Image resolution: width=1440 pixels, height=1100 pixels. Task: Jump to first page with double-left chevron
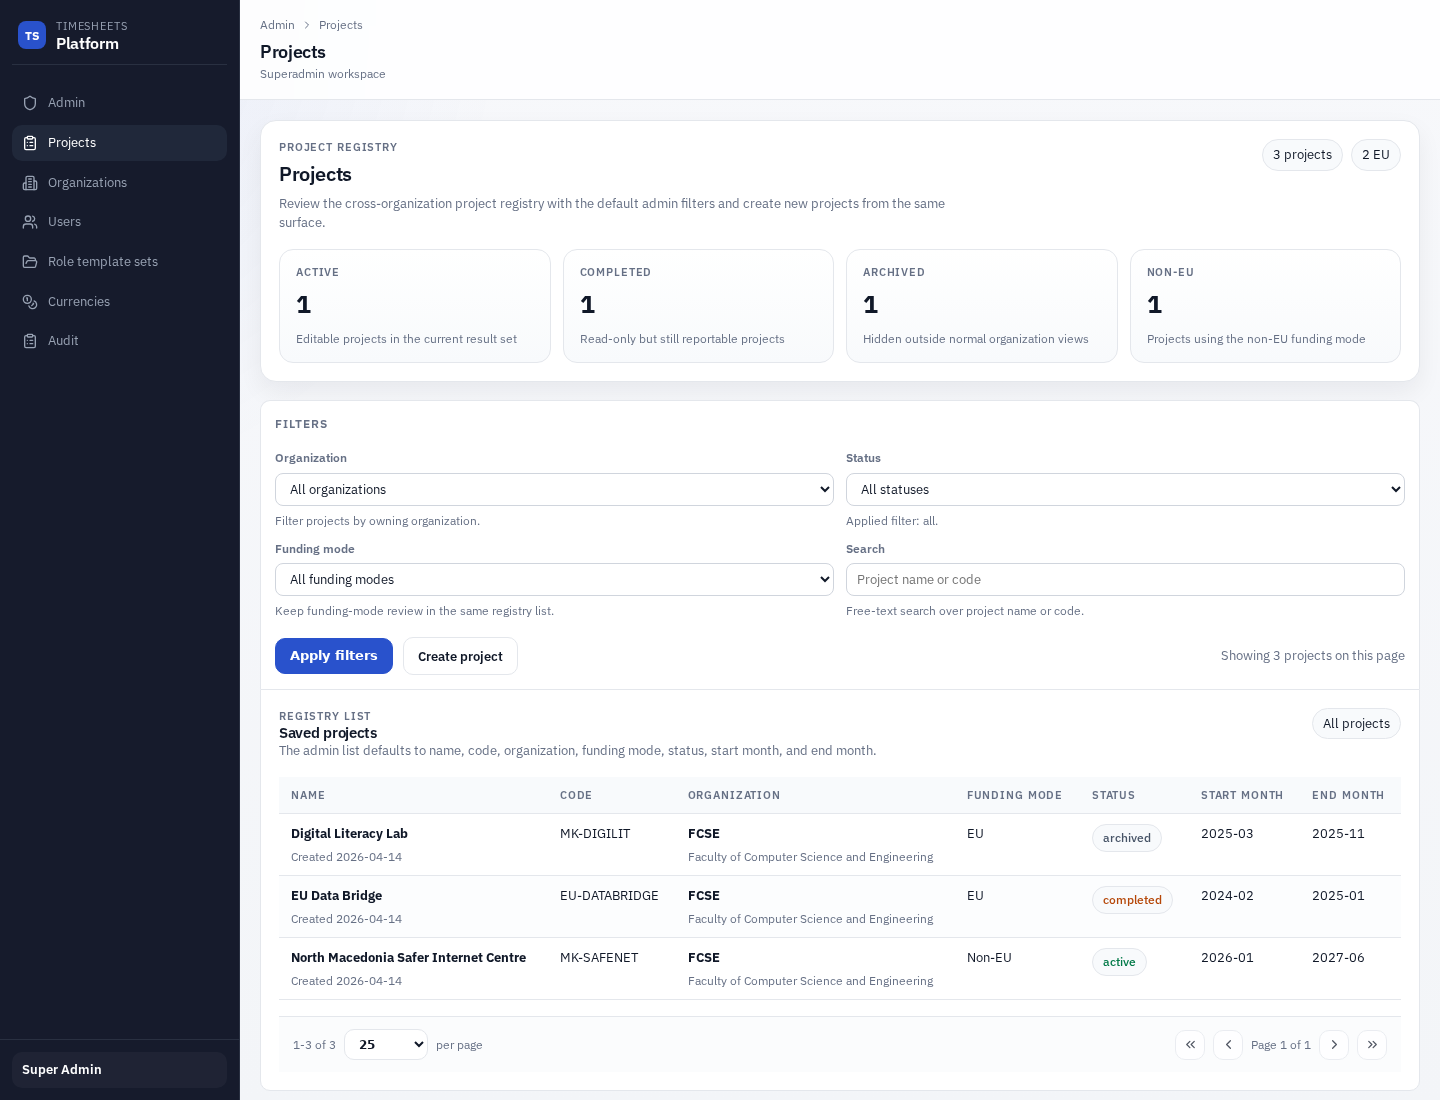1190,1044
